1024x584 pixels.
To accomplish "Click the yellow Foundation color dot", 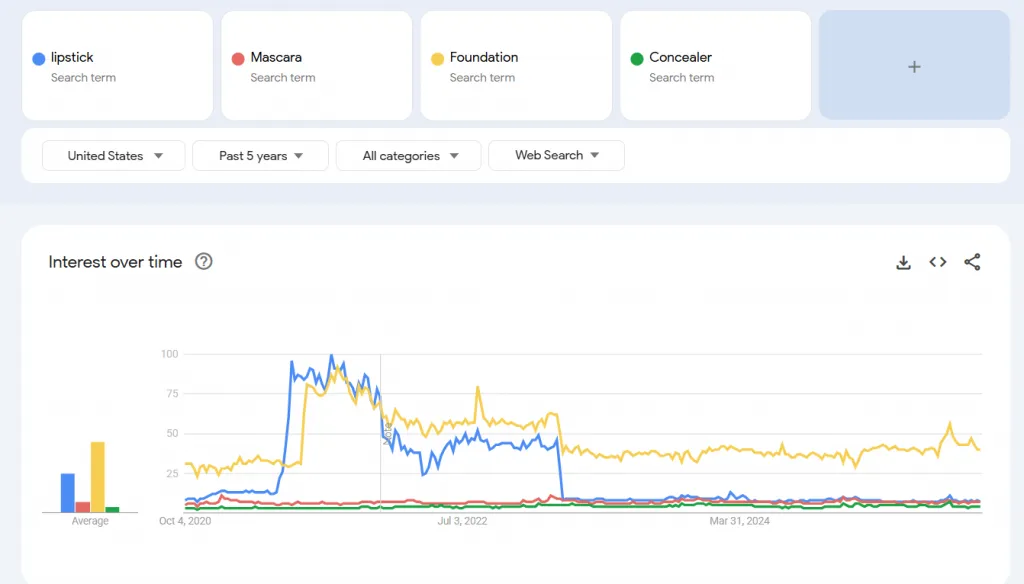I will point(437,59).
